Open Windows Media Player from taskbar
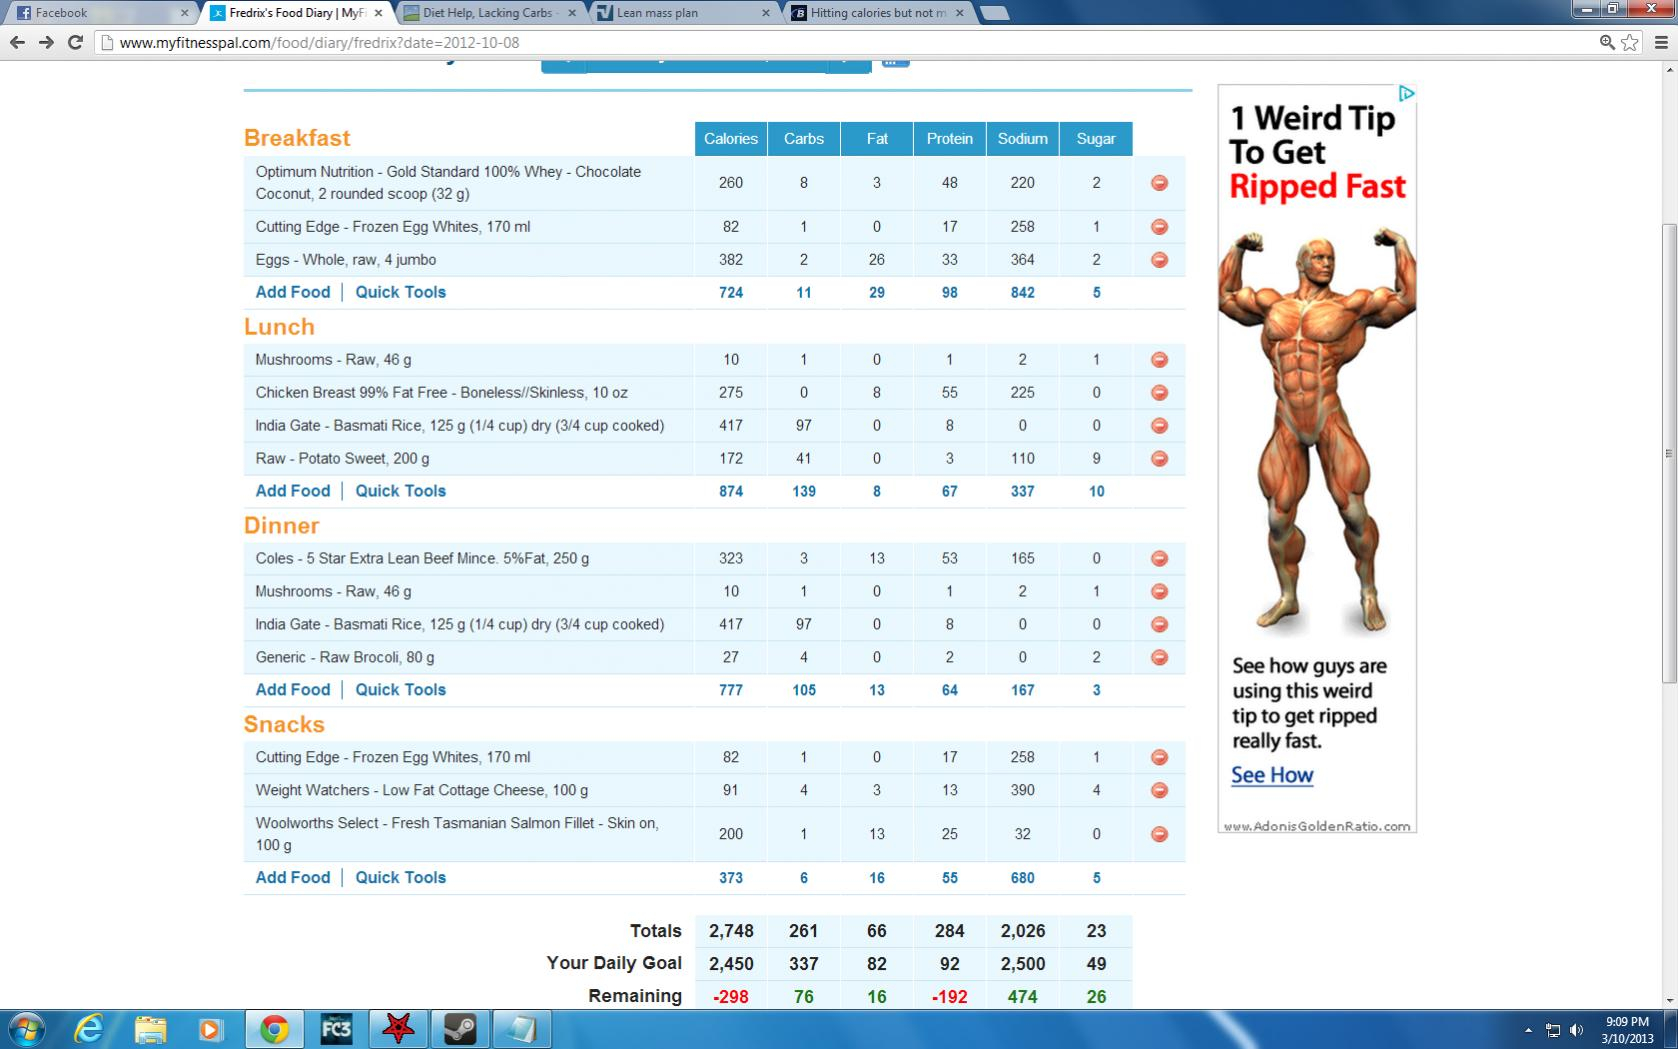The image size is (1678, 1049). coord(211,1029)
